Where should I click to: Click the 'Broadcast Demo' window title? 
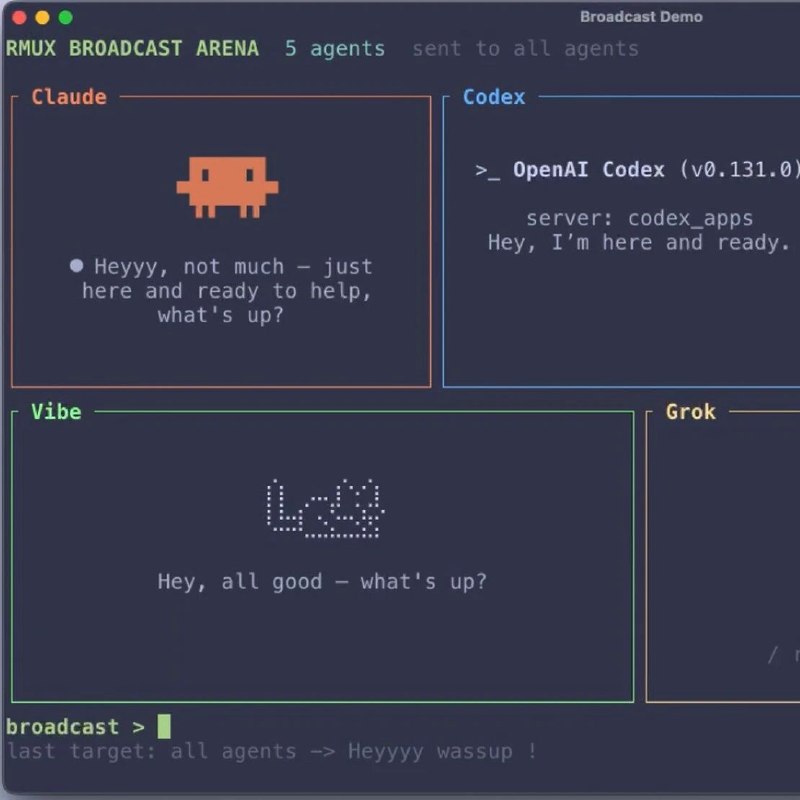(641, 17)
